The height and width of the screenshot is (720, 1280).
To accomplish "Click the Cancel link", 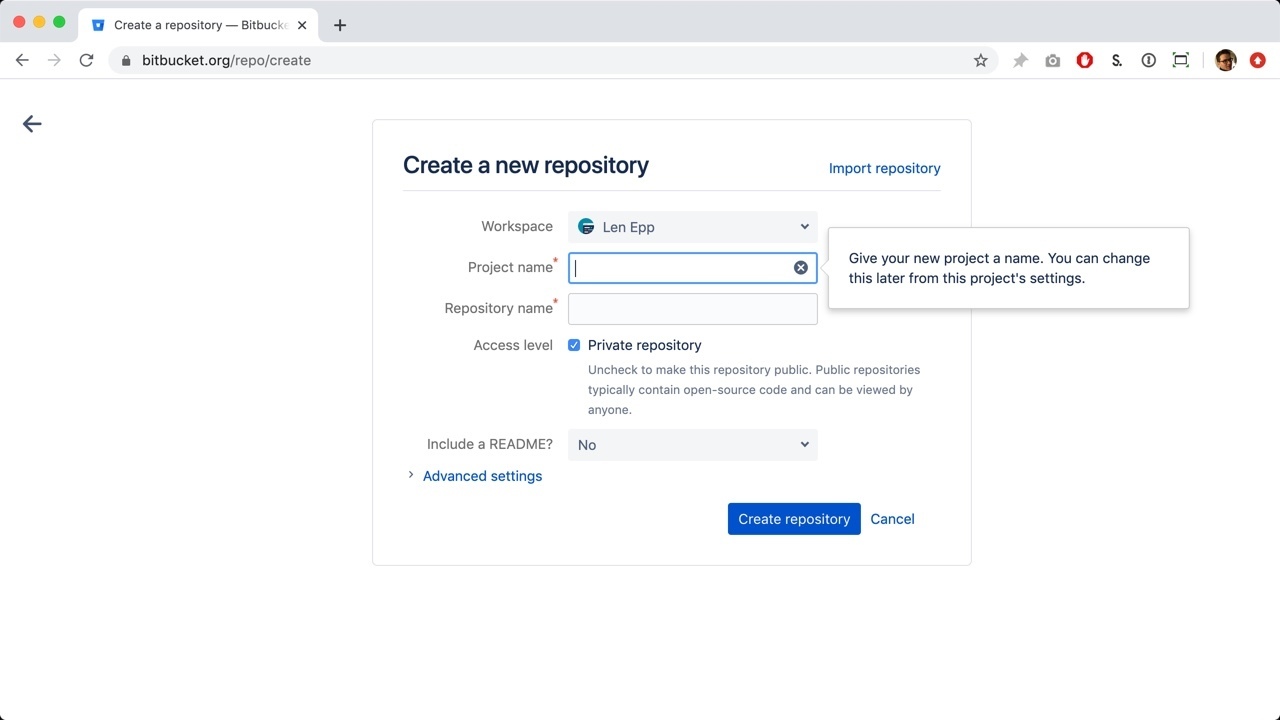I will pos(892,519).
